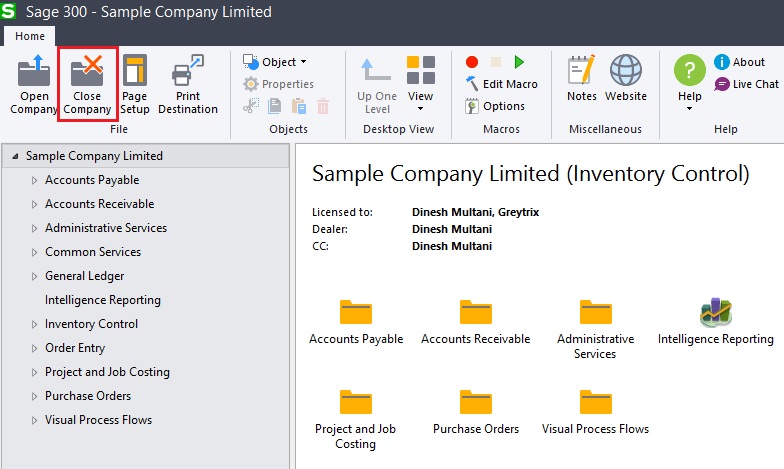
Task: Expand Order Entry tree node
Action: coord(34,348)
